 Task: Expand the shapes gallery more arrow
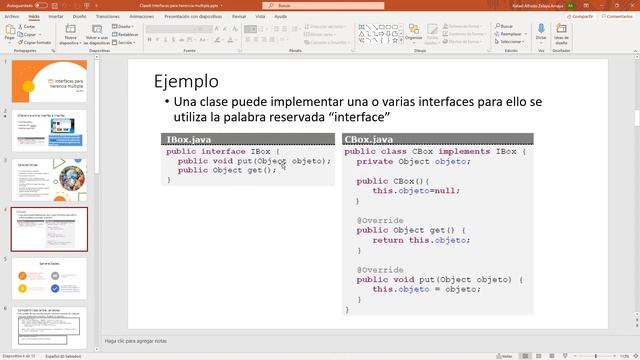(x=401, y=41)
